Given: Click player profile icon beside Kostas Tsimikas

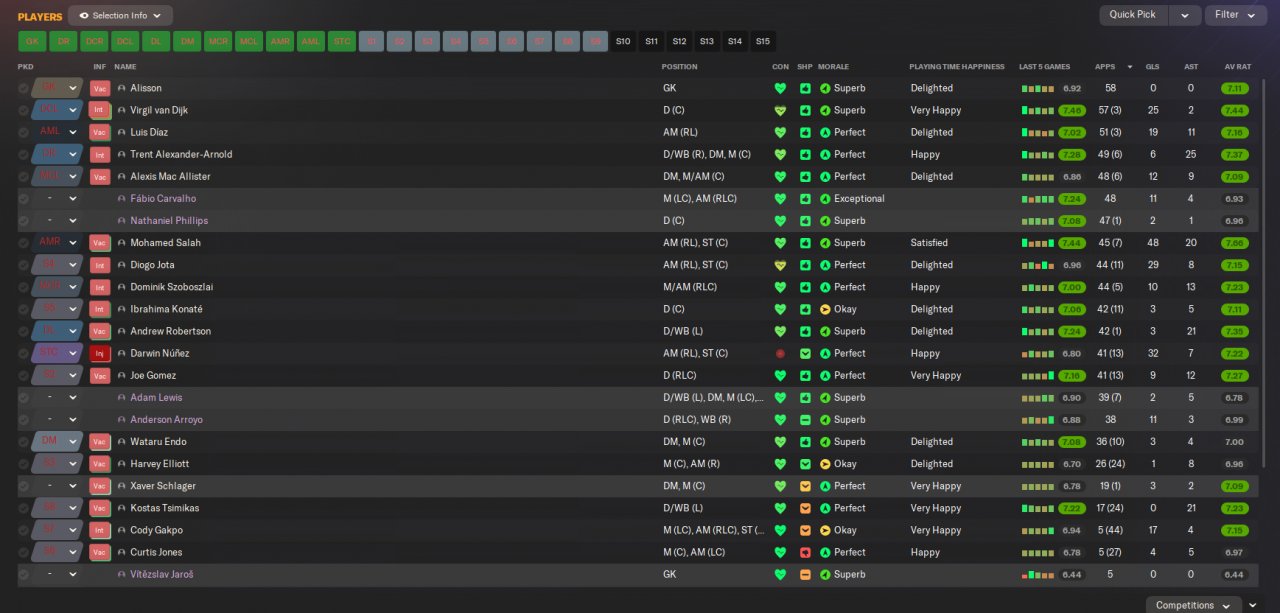Looking at the screenshot, I should point(122,508).
